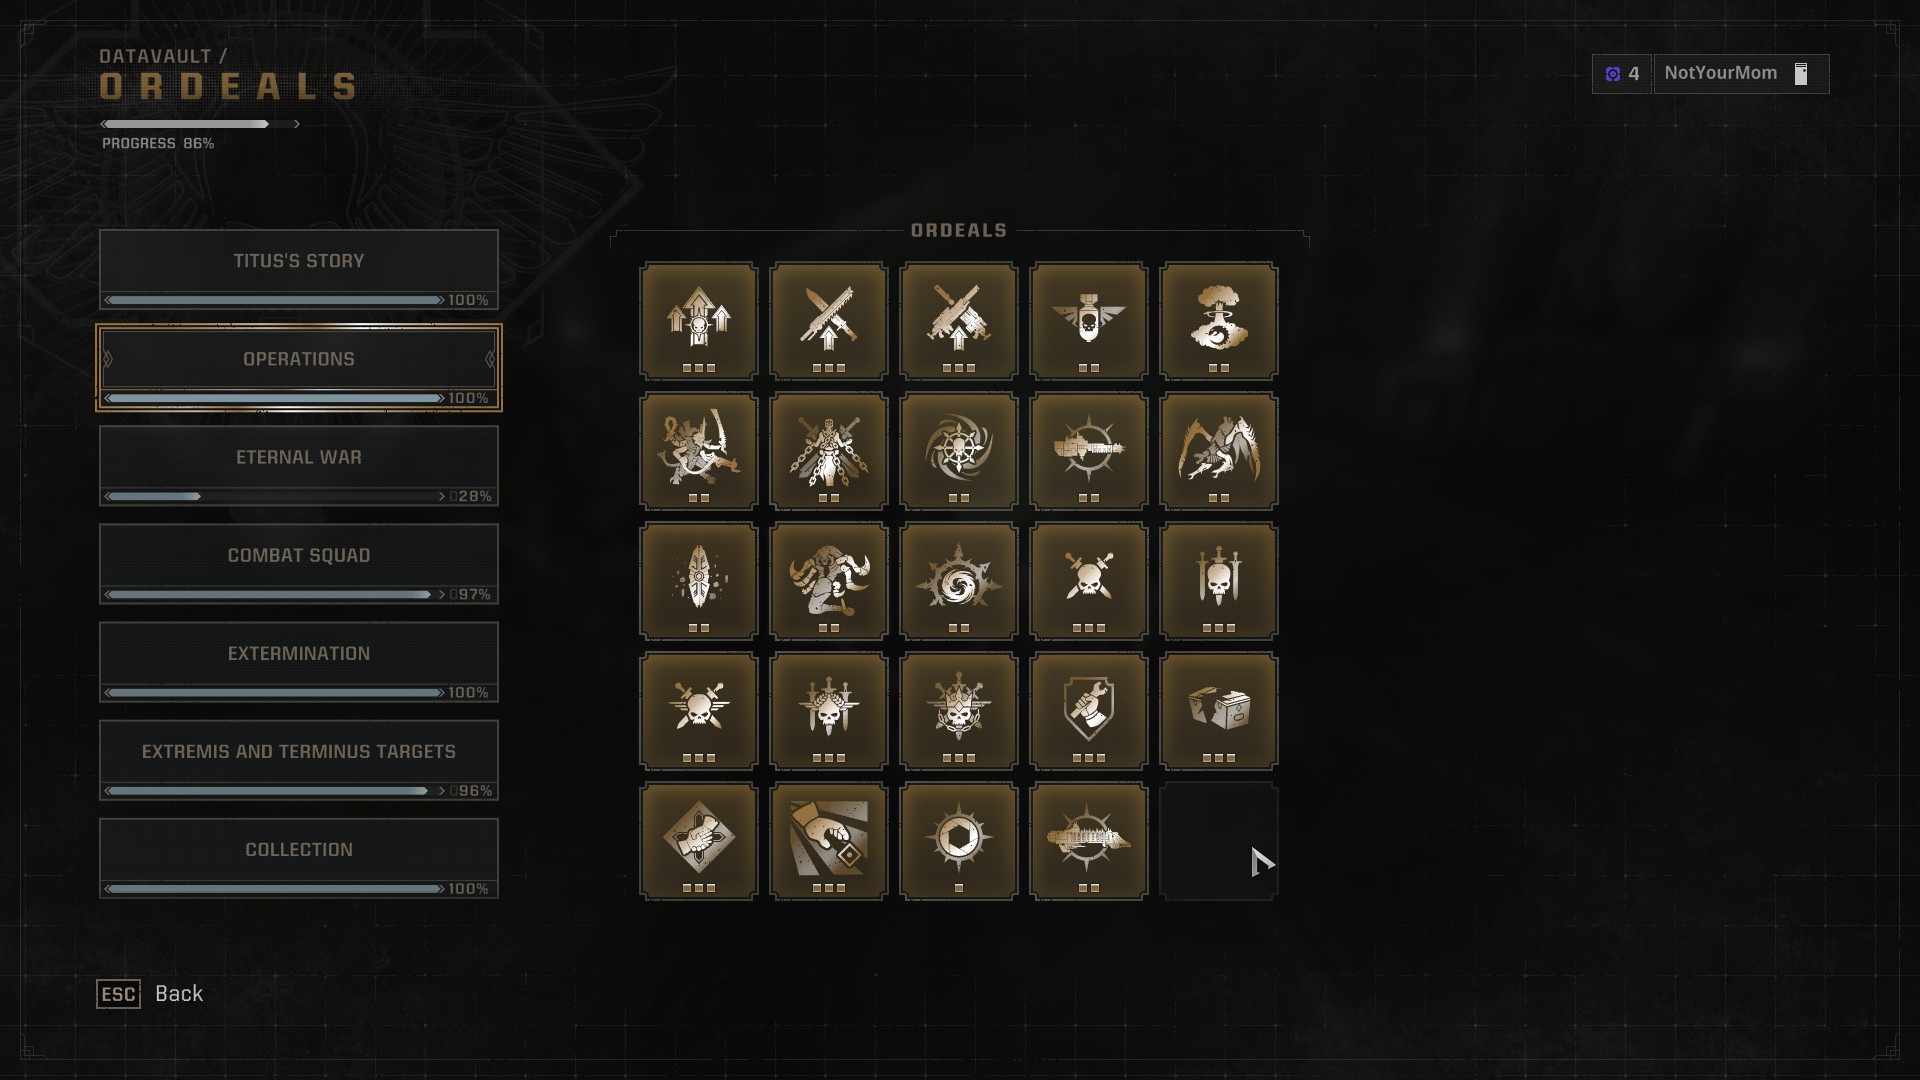Select the three upward arrows skull ordeal

[698, 321]
